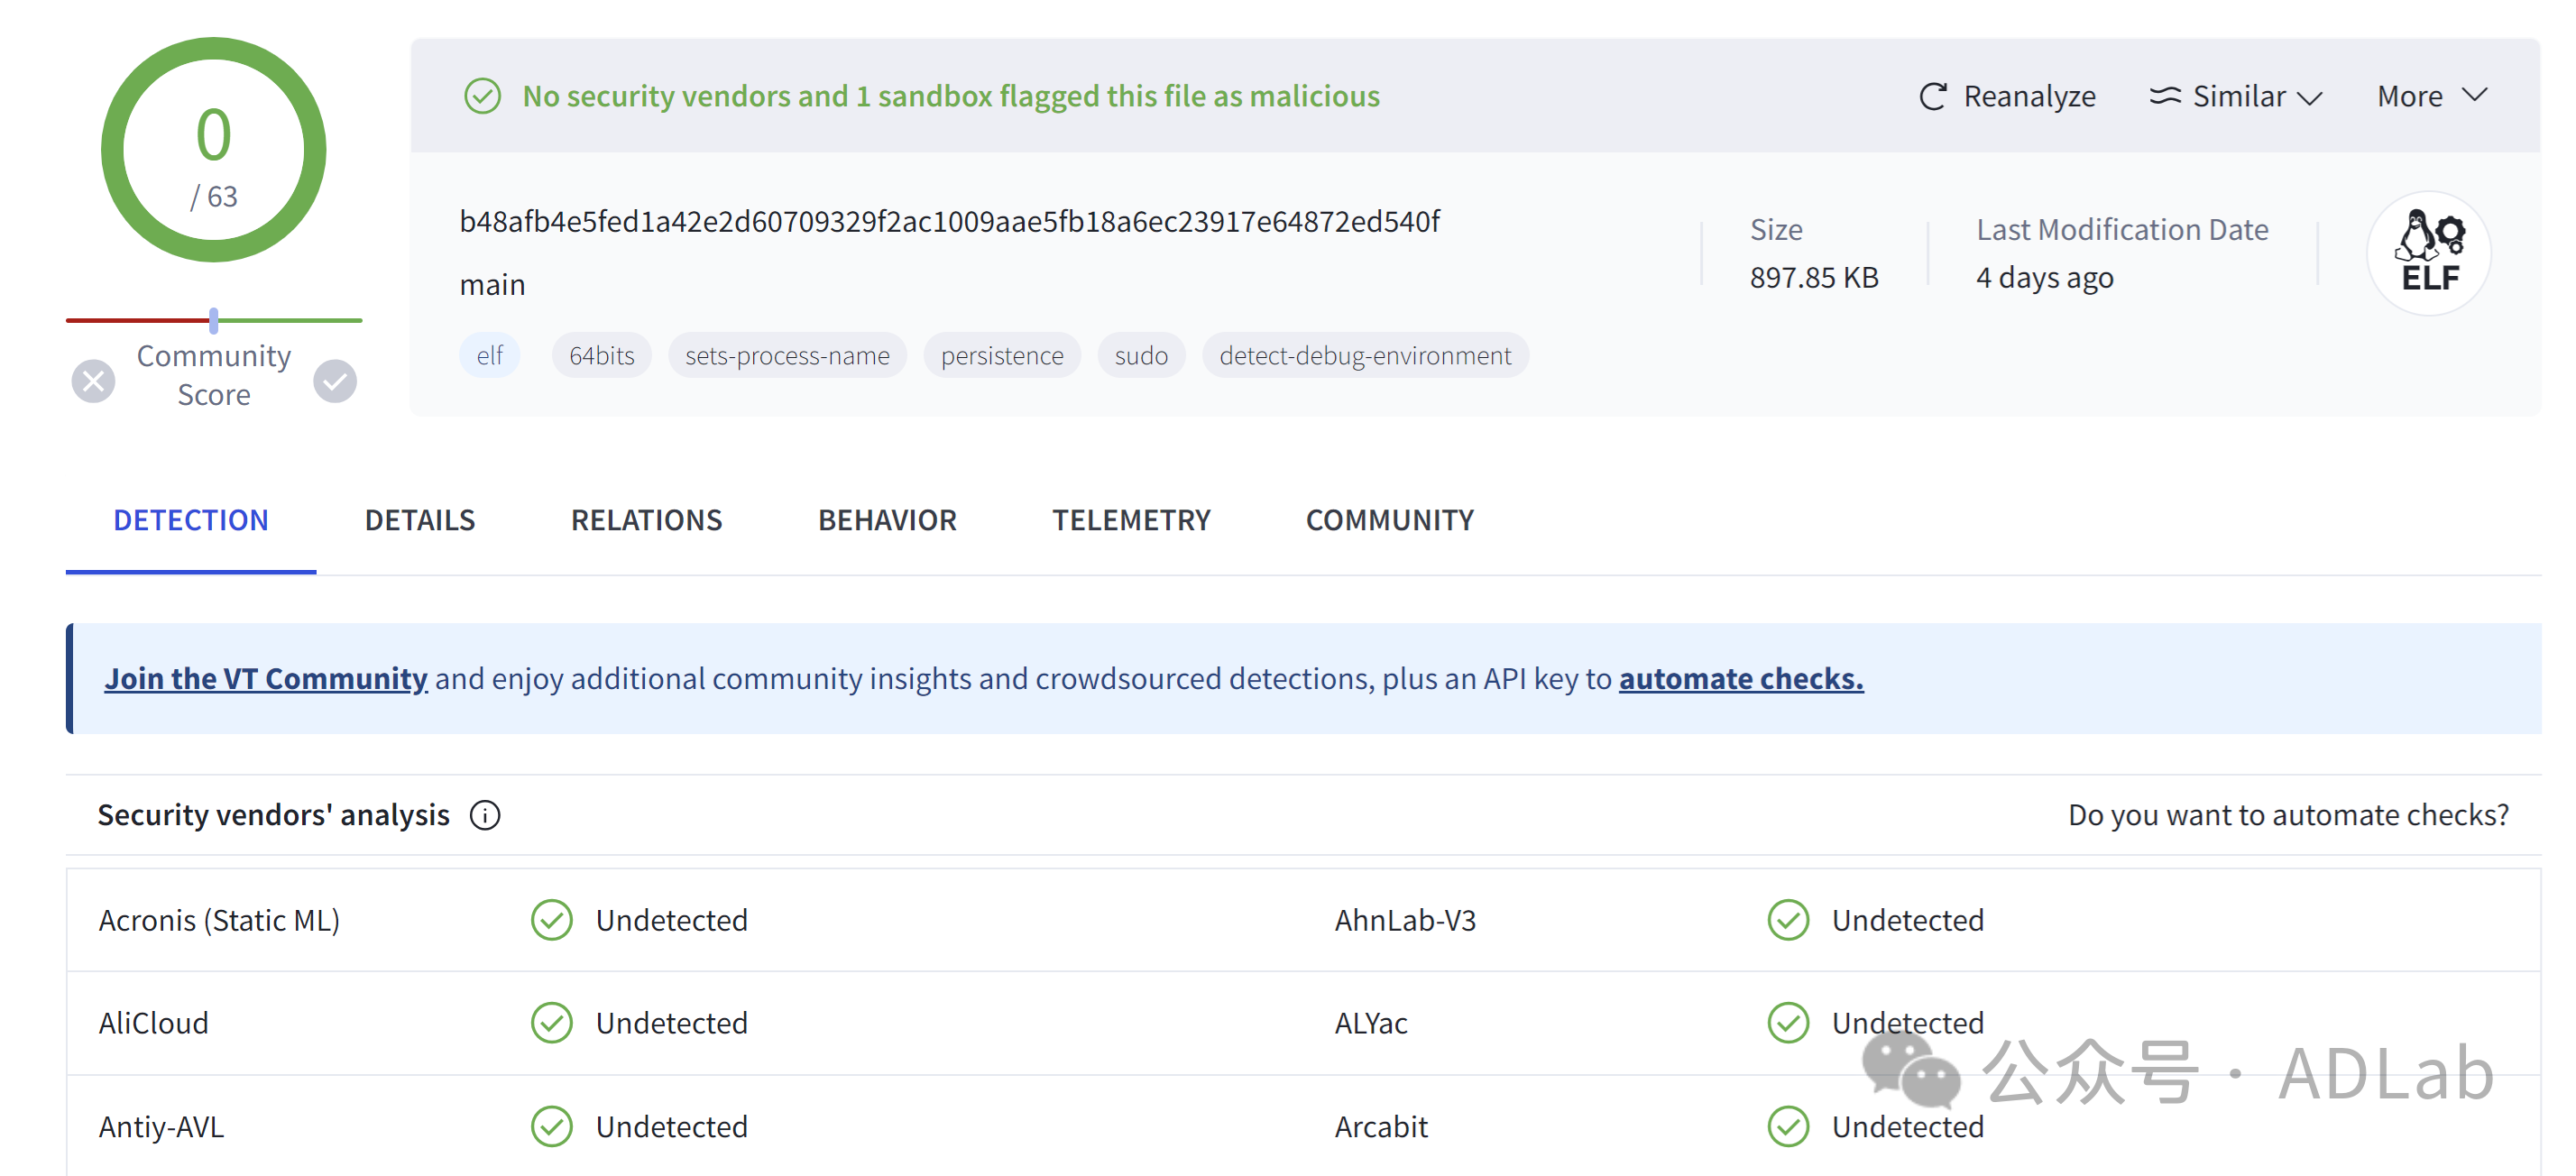Click the Acronis Undetected checkmark icon

pos(551,920)
